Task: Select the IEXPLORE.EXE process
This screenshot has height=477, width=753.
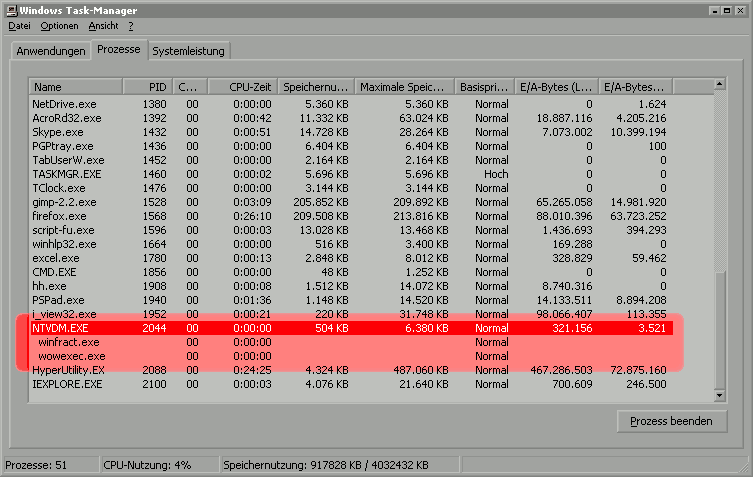Action: point(351,384)
